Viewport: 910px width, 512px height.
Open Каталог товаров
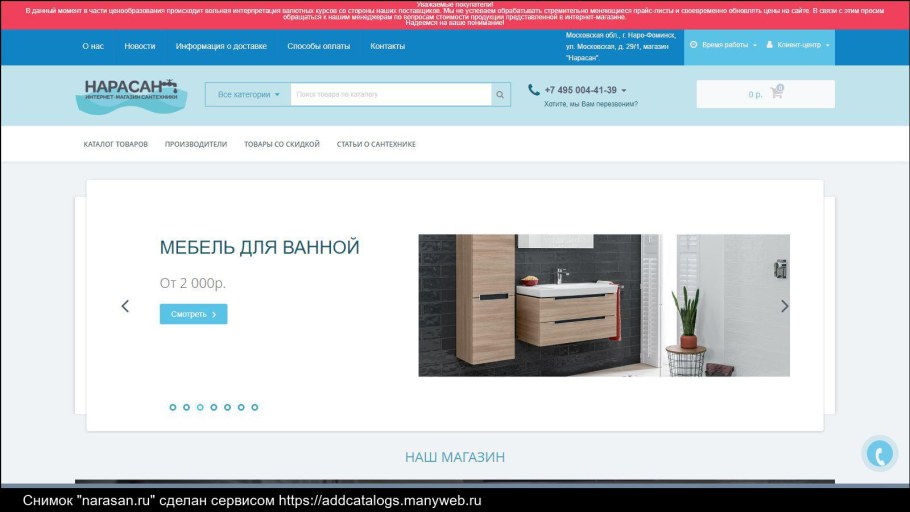[x=115, y=144]
